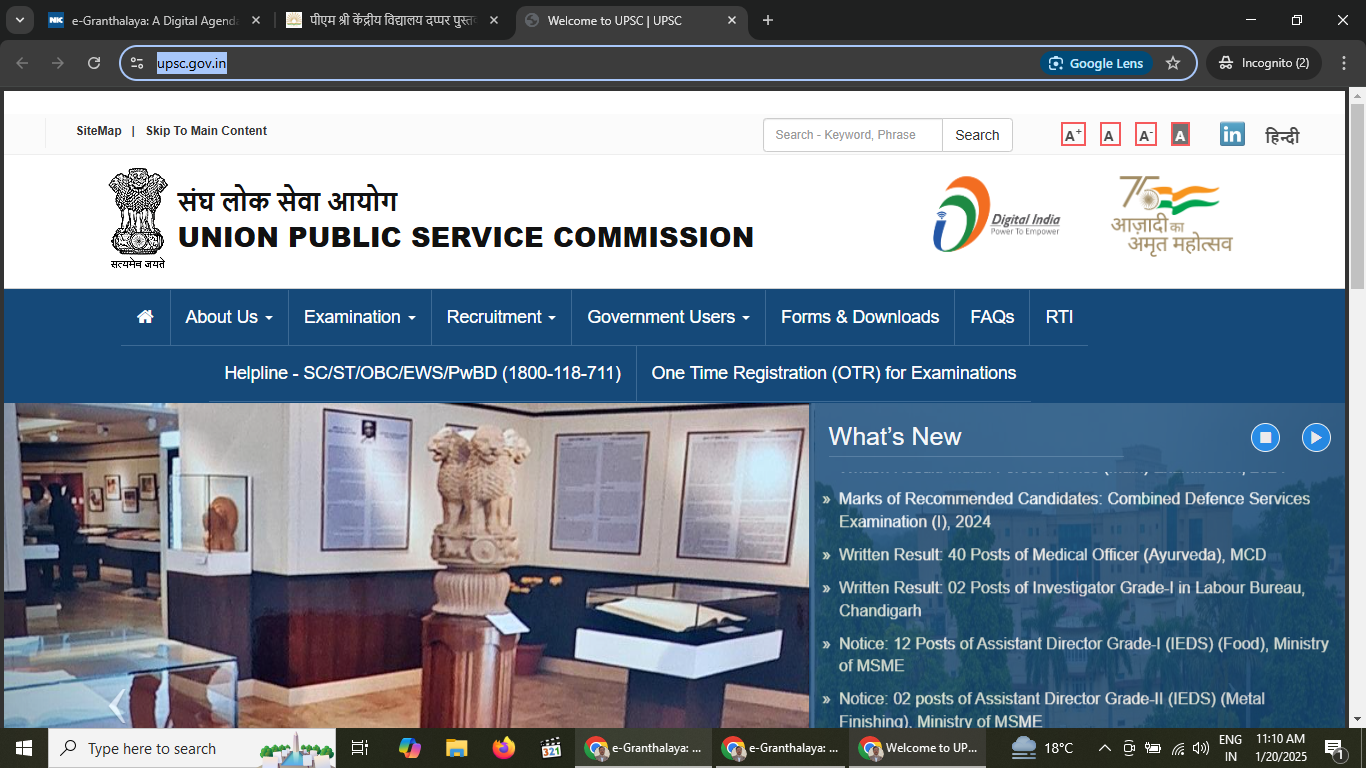Open the UPSC LinkedIn icon

pos(1232,134)
